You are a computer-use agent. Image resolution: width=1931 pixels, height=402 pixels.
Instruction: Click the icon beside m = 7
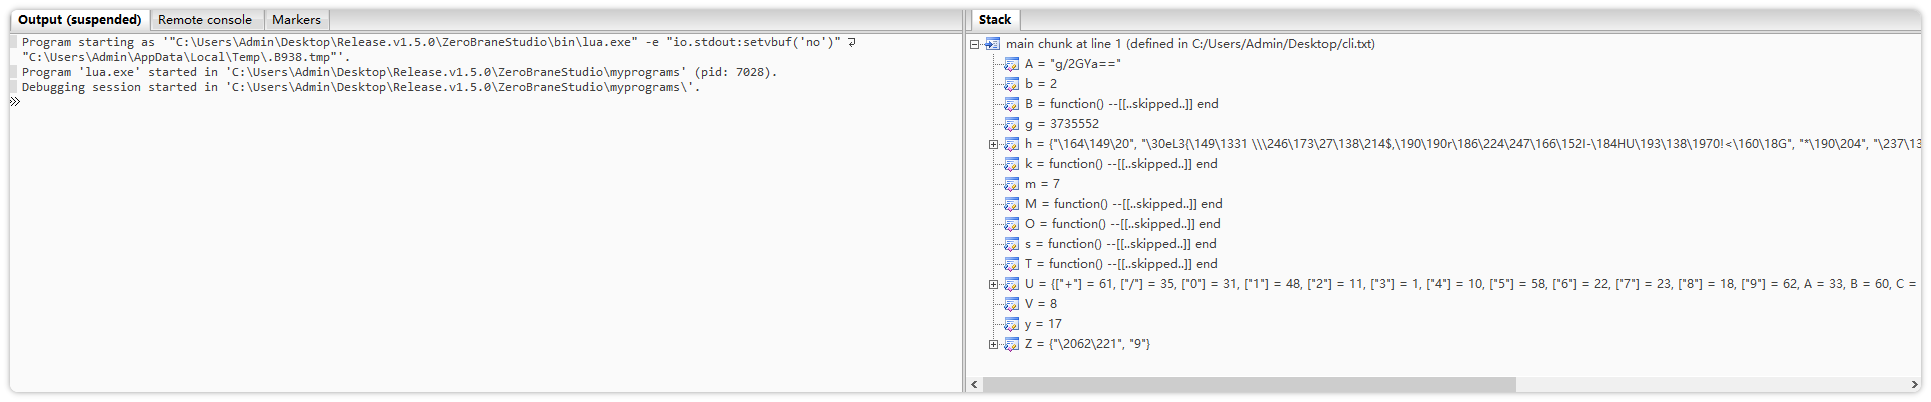tap(1011, 184)
